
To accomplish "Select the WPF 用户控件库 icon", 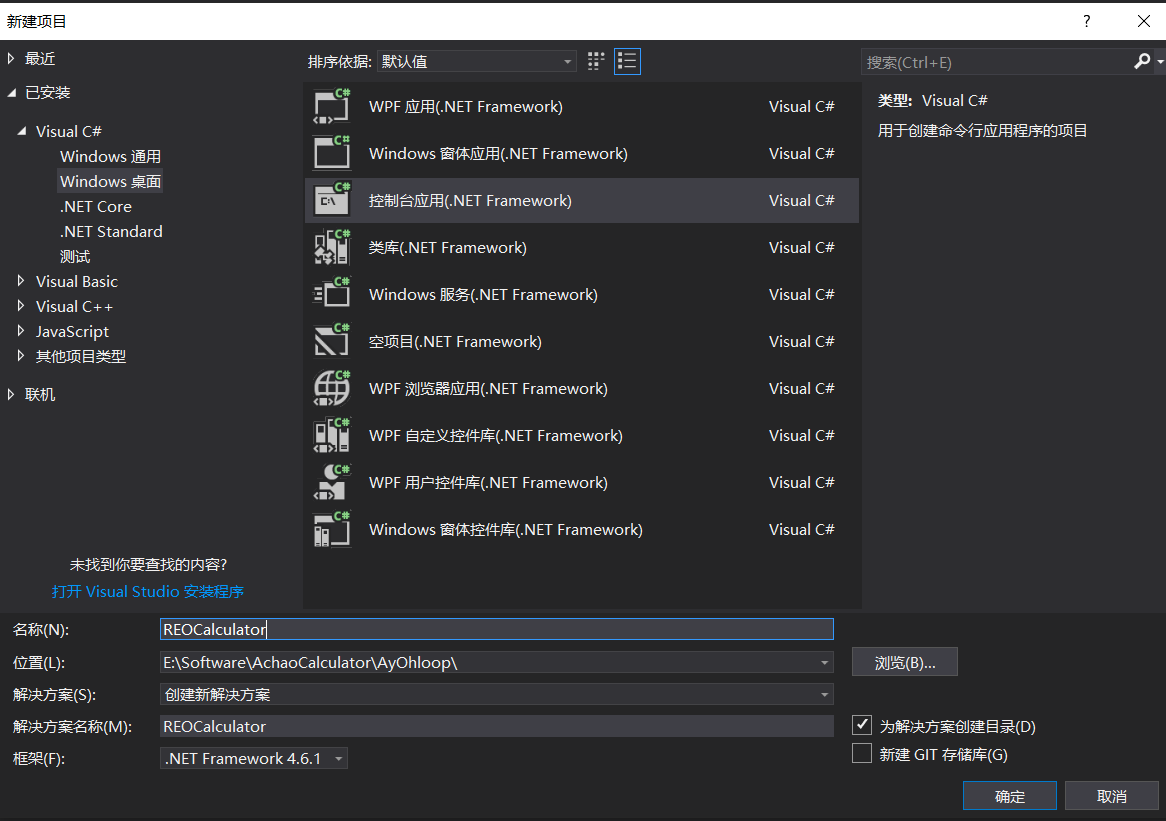I will pos(332,482).
